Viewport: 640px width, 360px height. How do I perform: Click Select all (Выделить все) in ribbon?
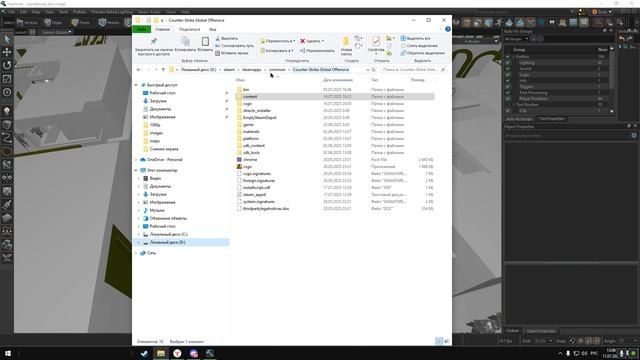tap(416, 38)
